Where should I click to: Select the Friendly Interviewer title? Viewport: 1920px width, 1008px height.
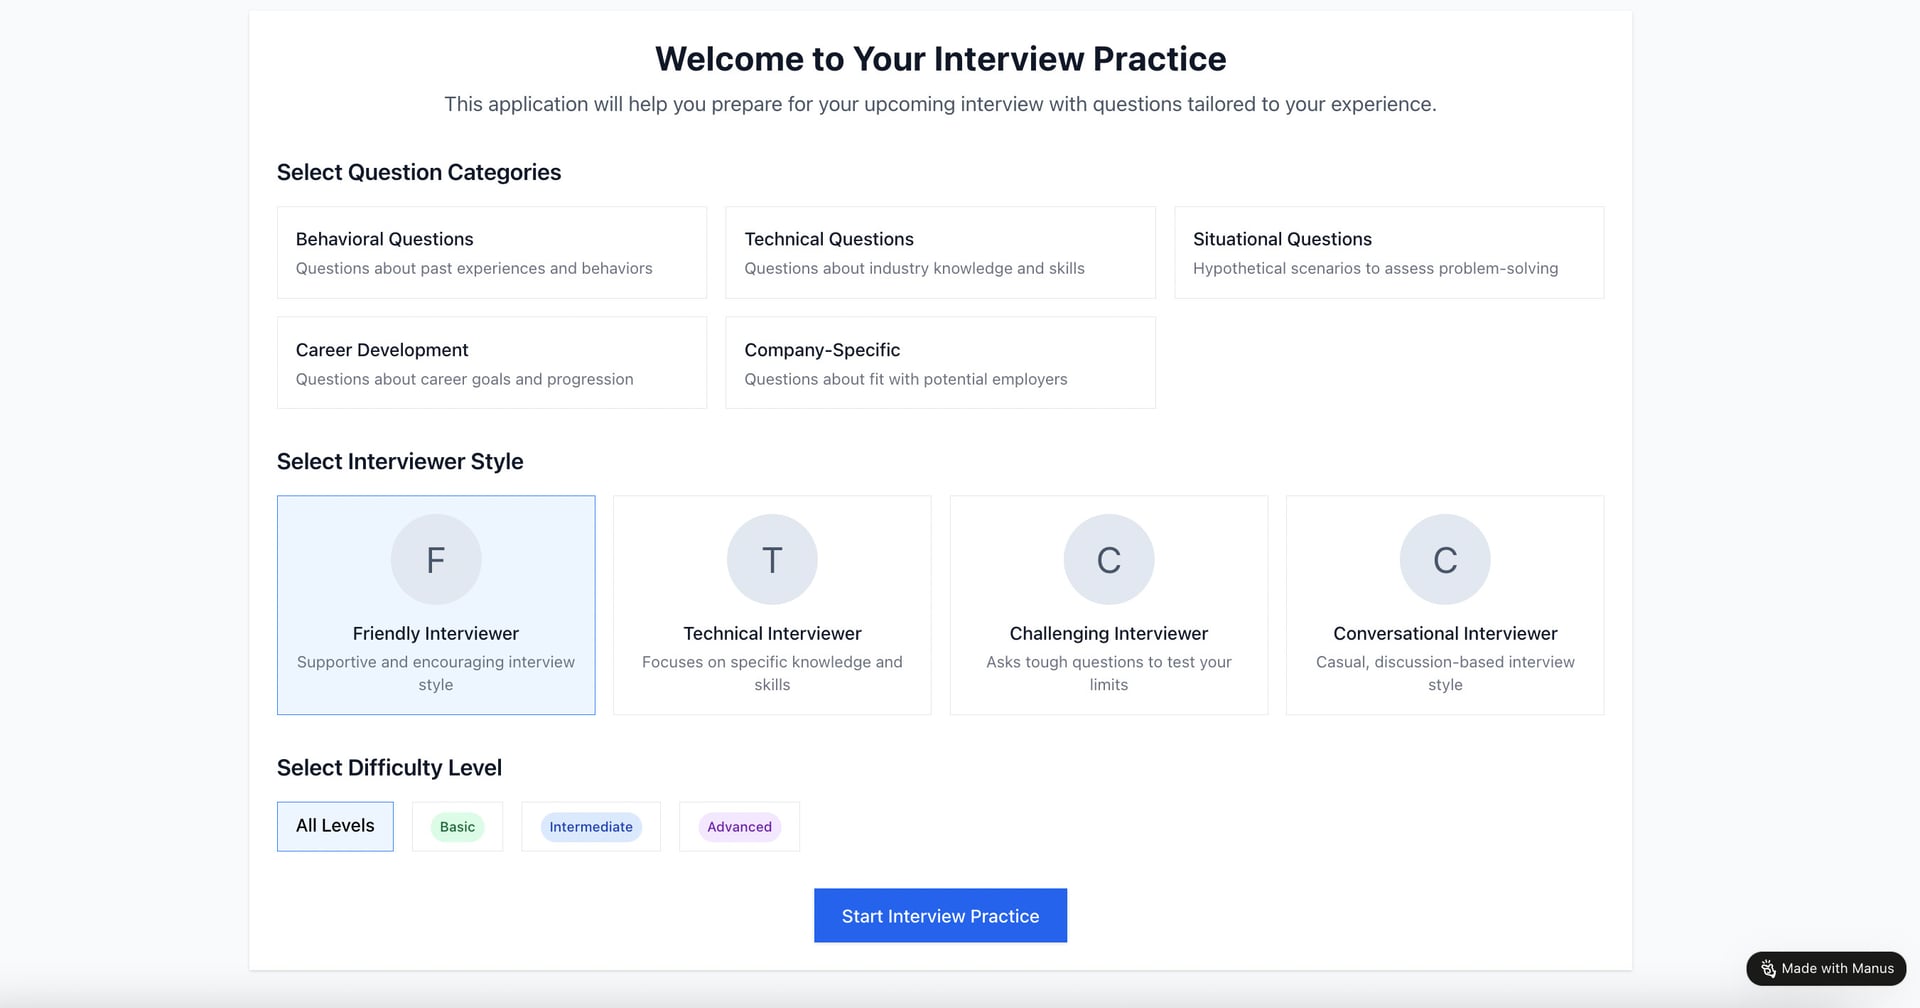point(436,634)
